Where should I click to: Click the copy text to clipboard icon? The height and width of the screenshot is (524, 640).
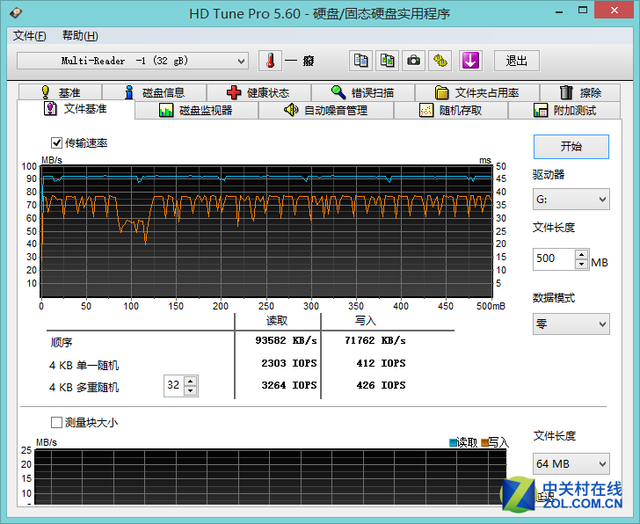[361, 61]
